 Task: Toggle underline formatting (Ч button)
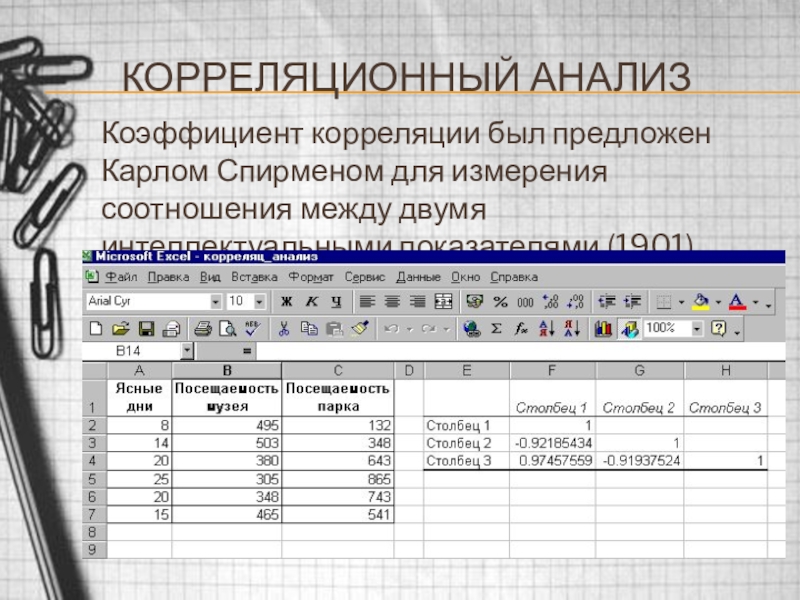pos(336,301)
